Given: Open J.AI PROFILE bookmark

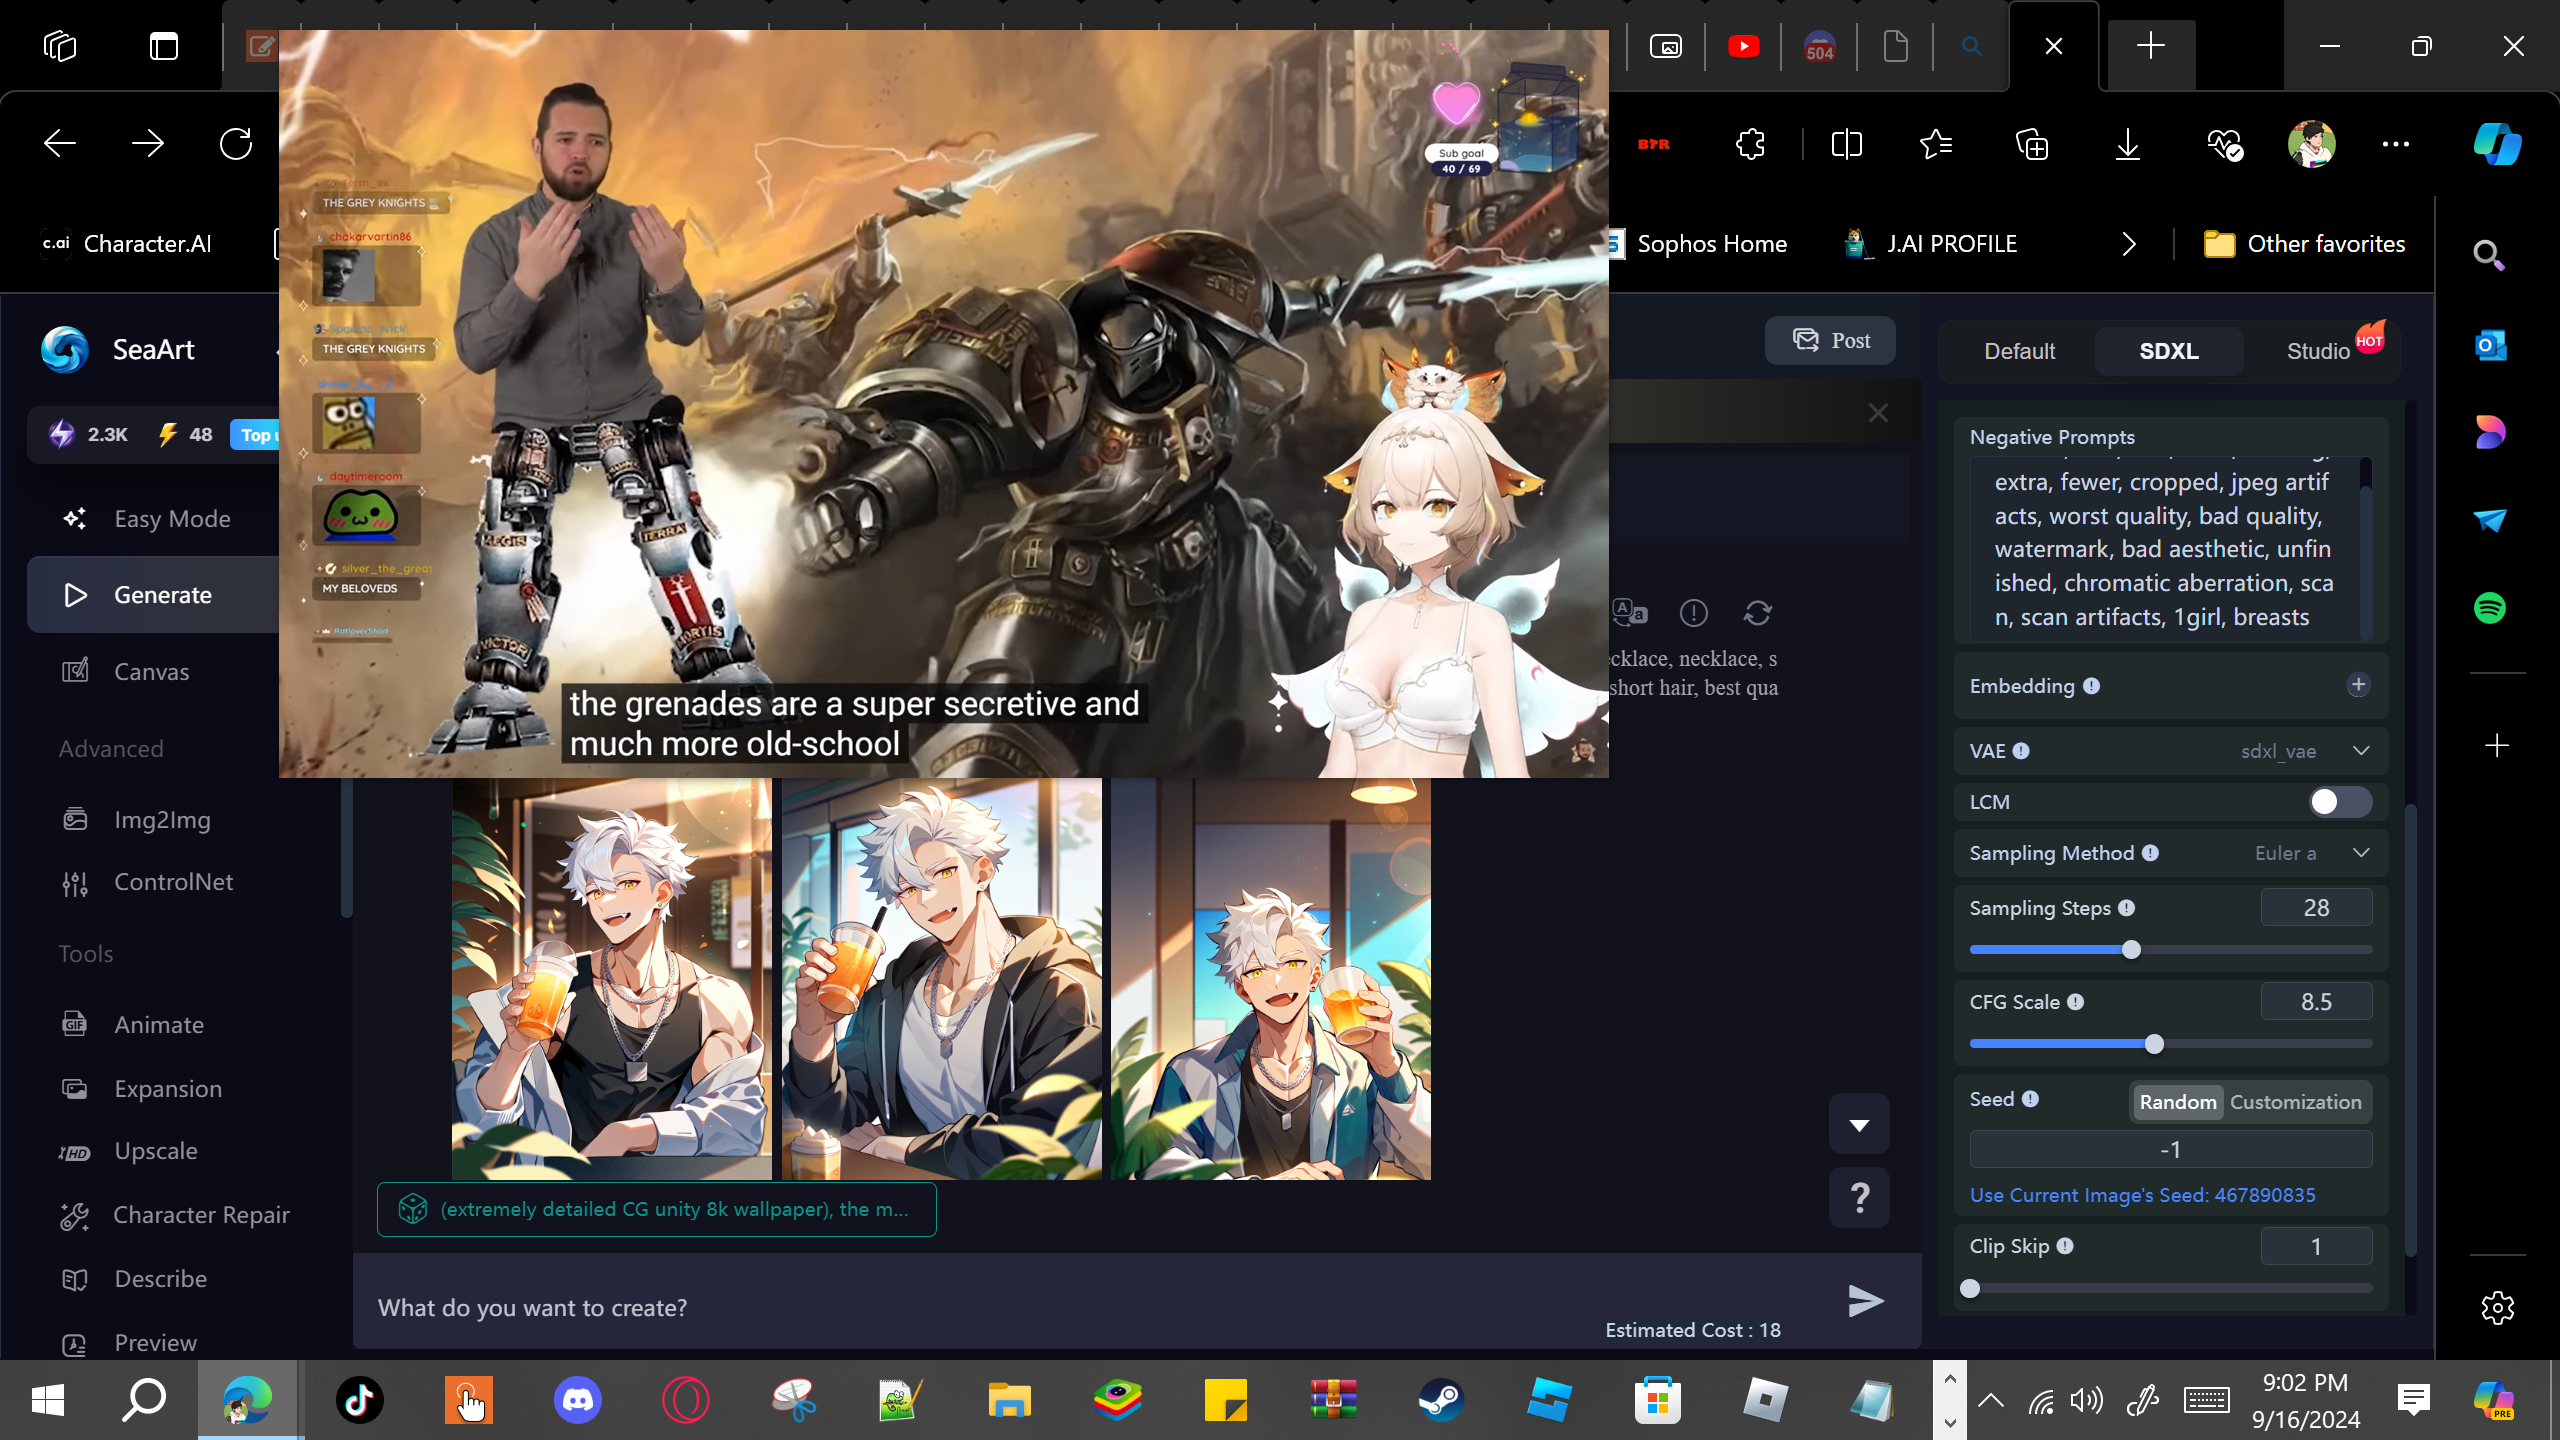Looking at the screenshot, I should [1931, 244].
